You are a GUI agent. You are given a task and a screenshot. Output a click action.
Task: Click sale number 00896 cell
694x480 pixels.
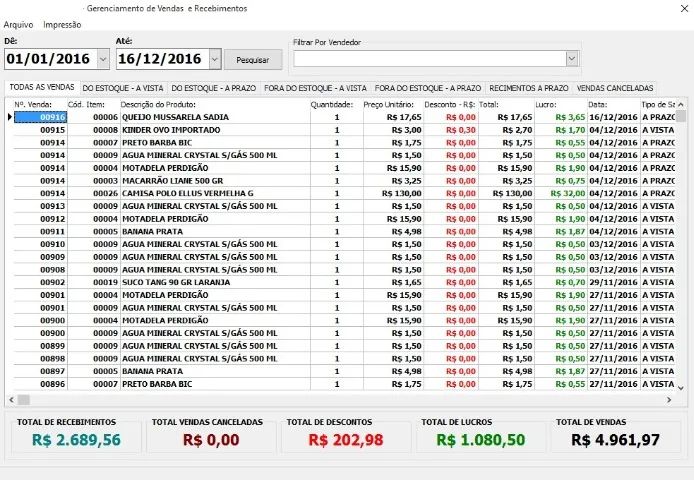40,384
